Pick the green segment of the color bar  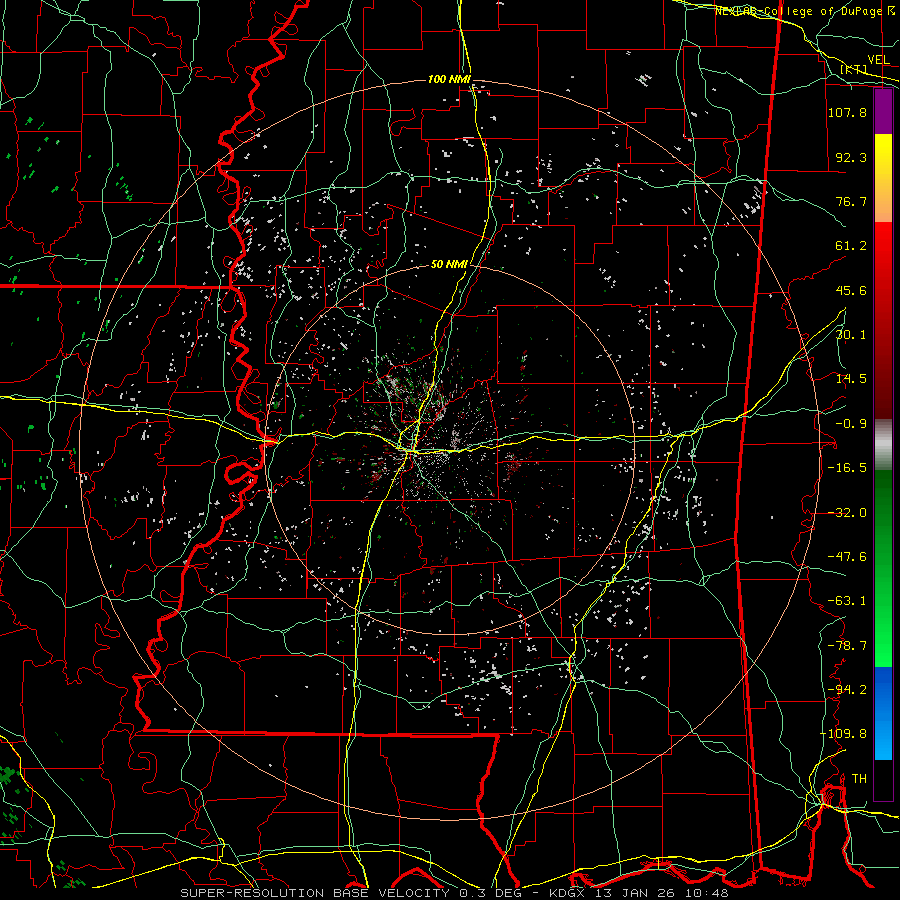tap(883, 568)
